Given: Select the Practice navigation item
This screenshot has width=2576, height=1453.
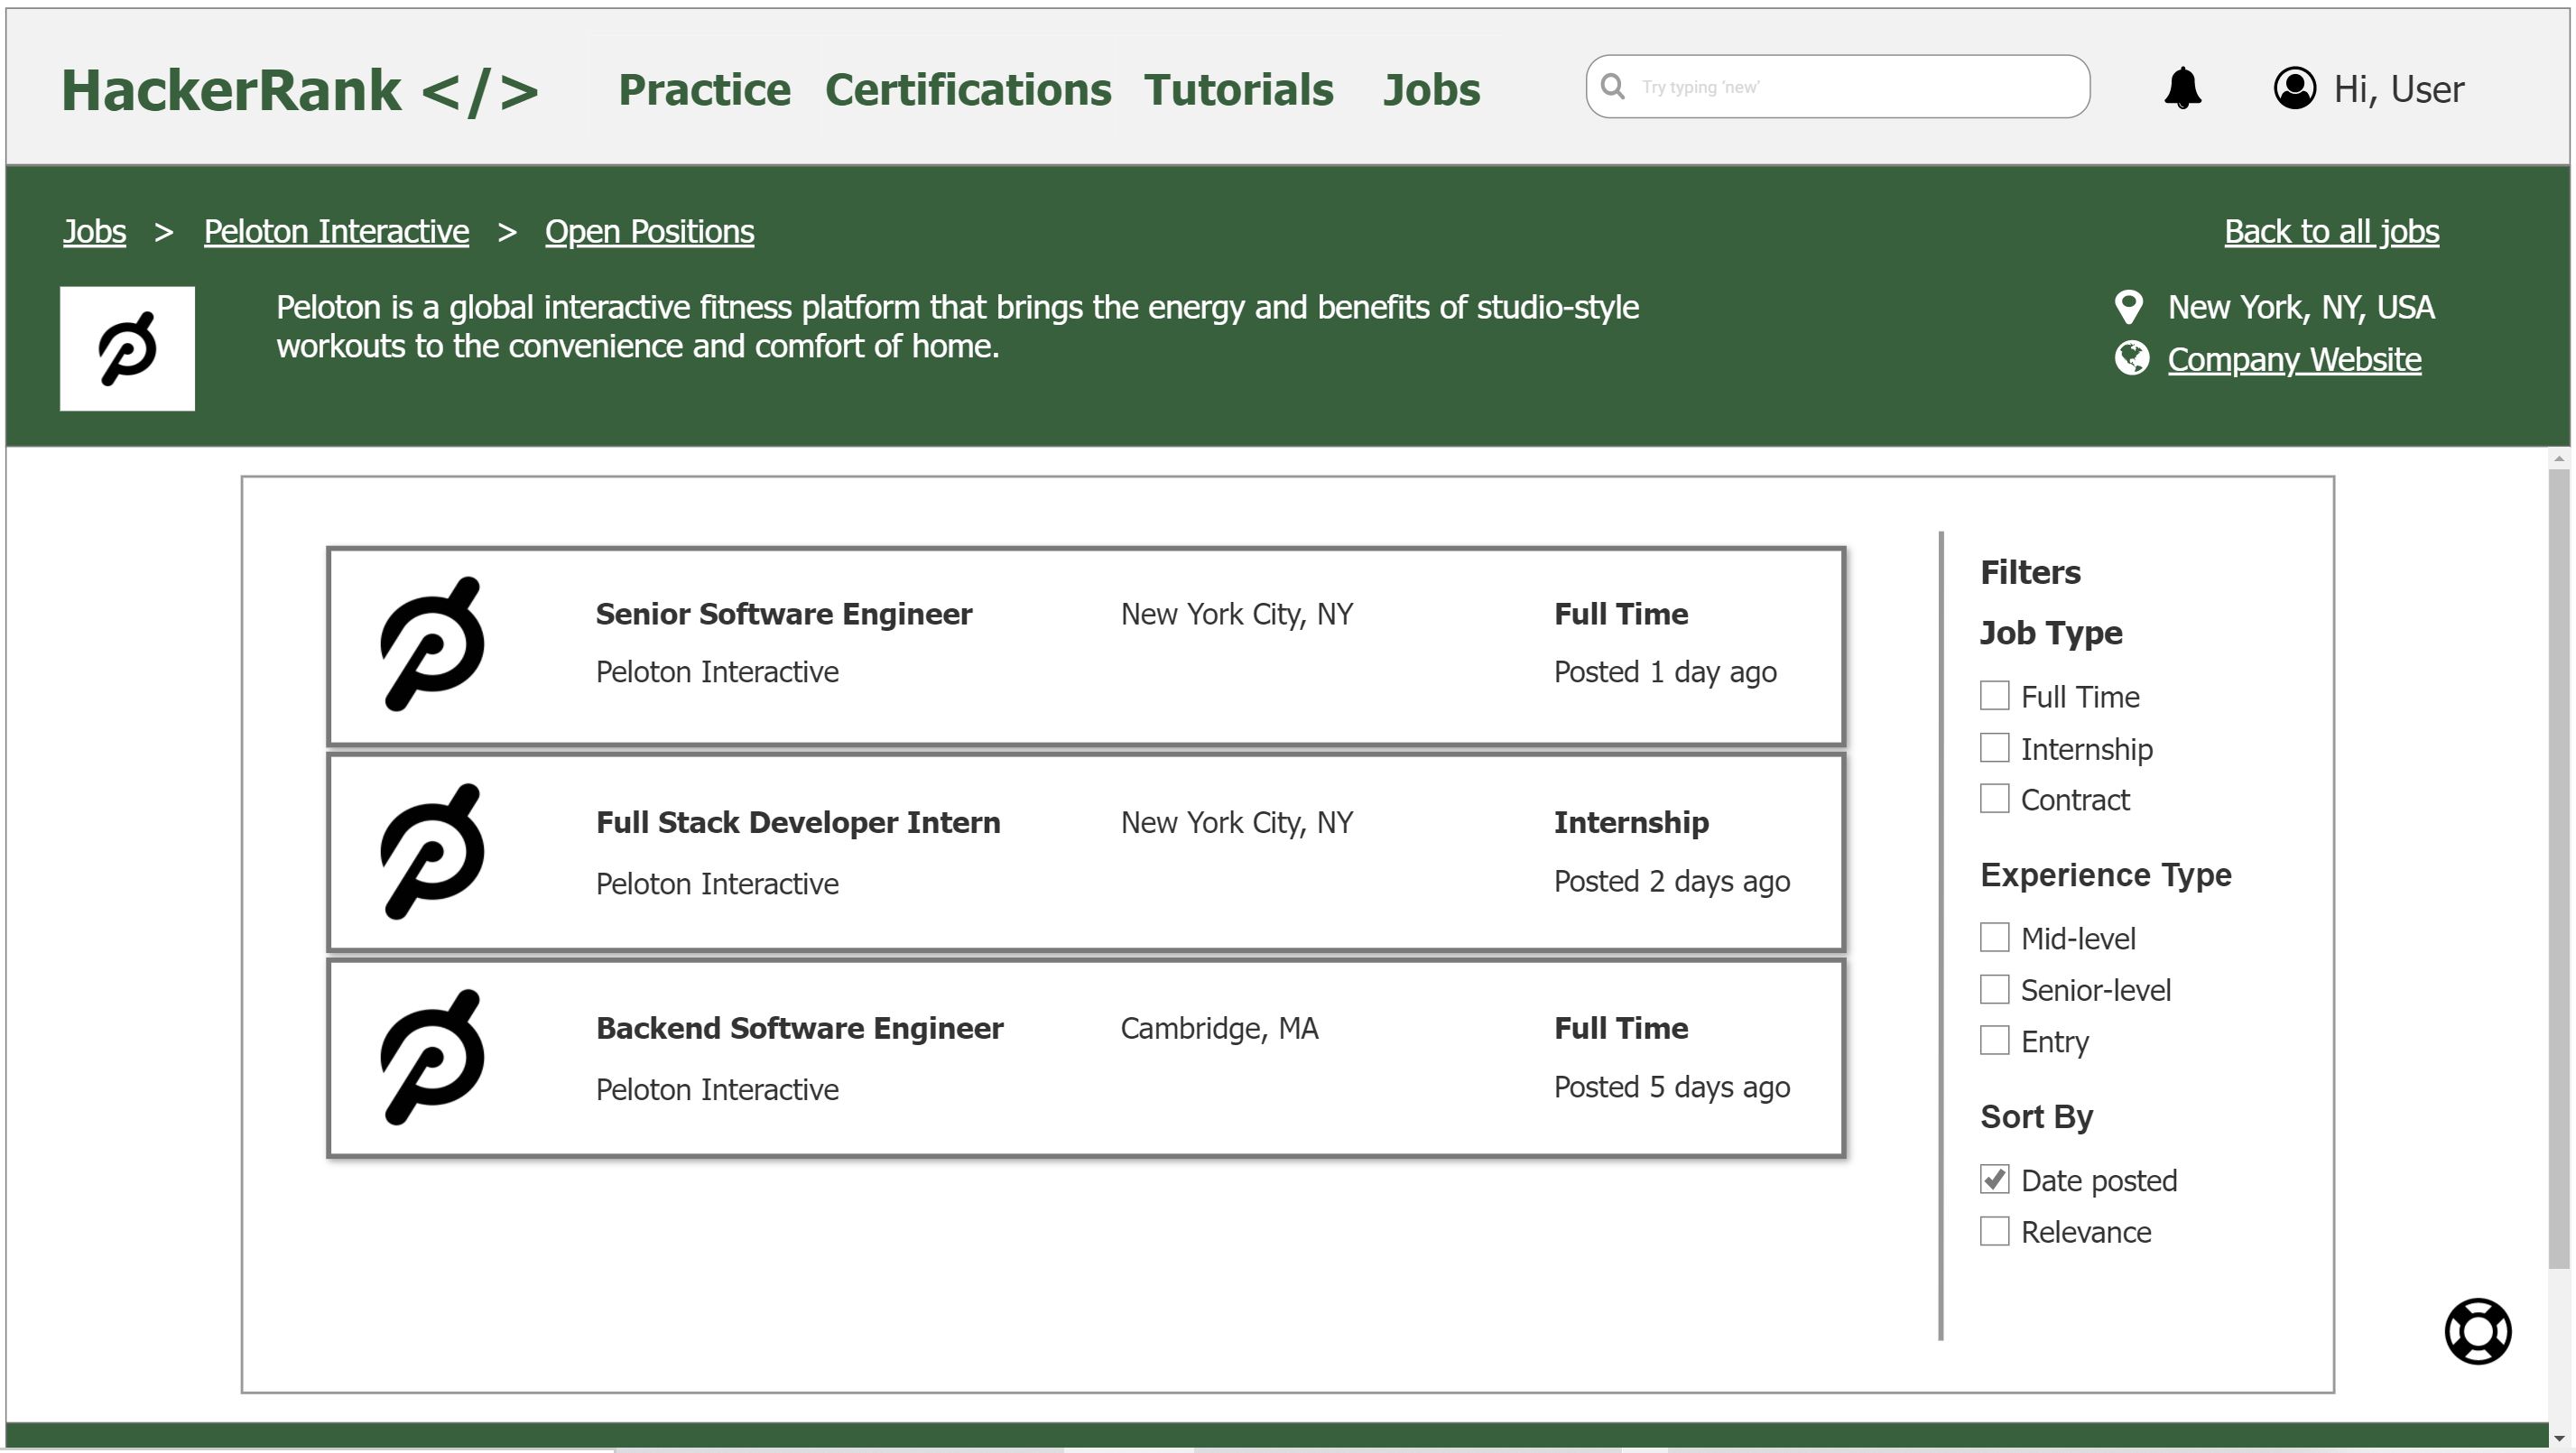Looking at the screenshot, I should click(x=705, y=89).
